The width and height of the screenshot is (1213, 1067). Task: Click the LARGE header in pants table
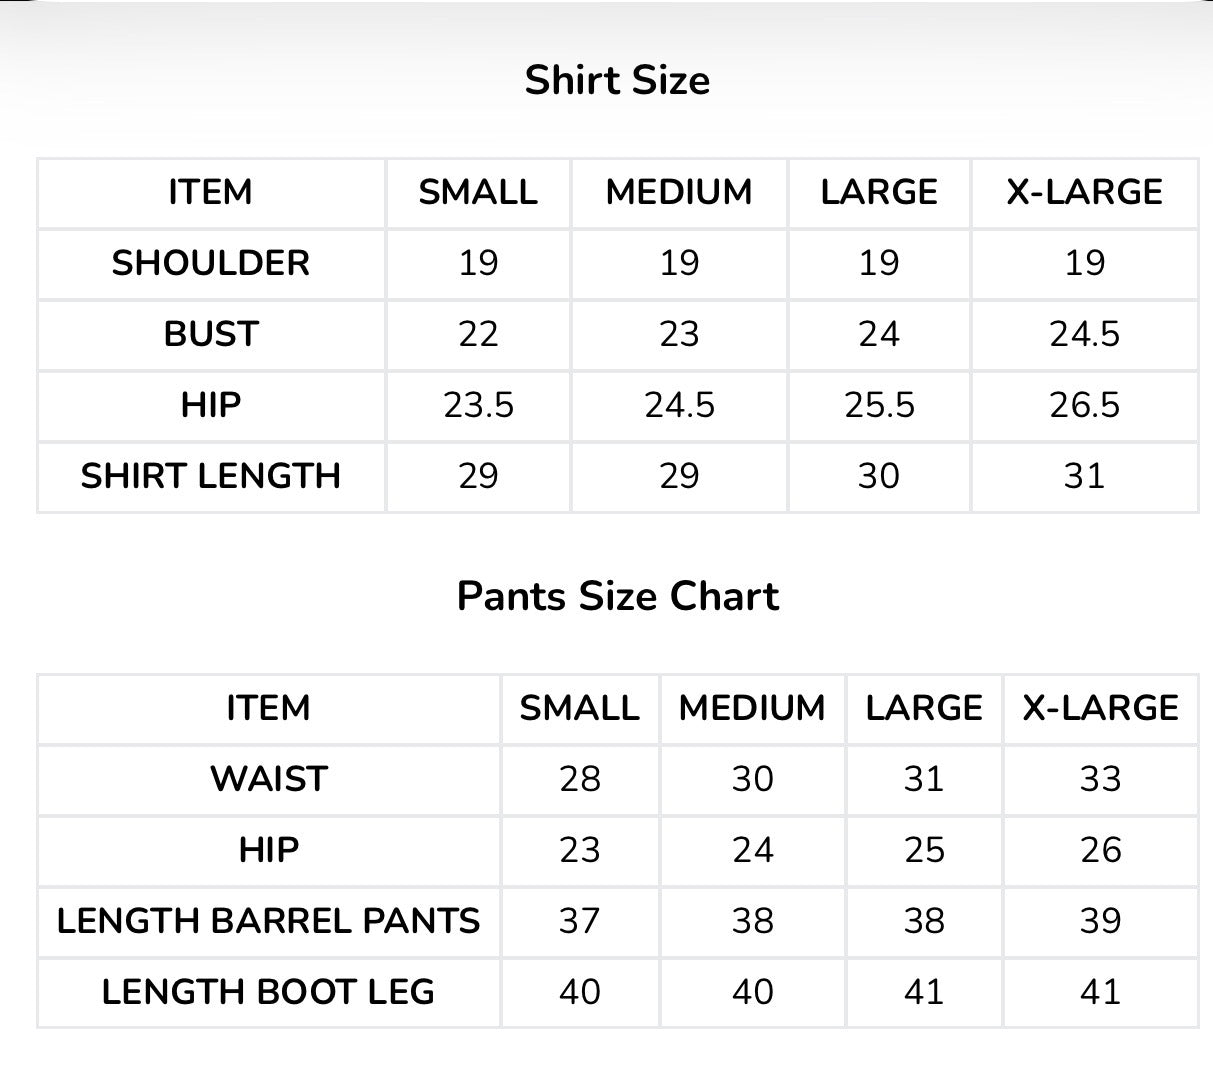click(924, 708)
